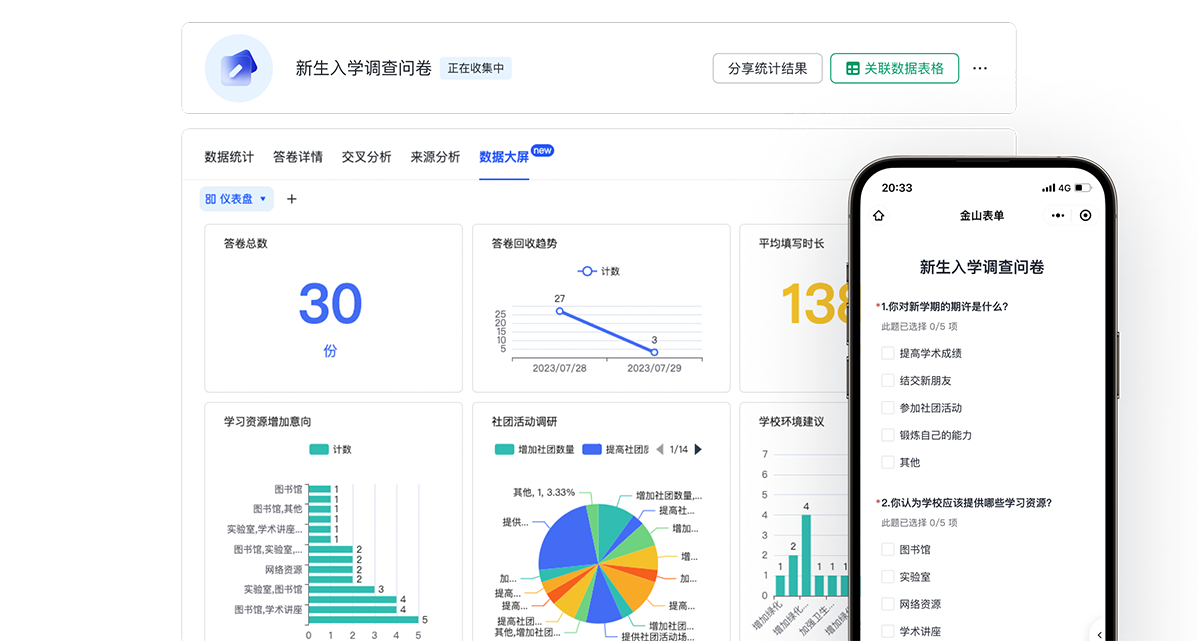
Task: Tap the home icon in phone header
Action: pyautogui.click(x=879, y=215)
